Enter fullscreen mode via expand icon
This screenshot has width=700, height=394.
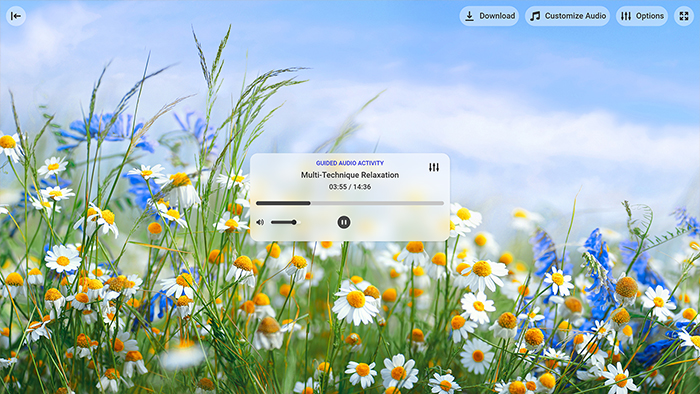[x=684, y=16]
